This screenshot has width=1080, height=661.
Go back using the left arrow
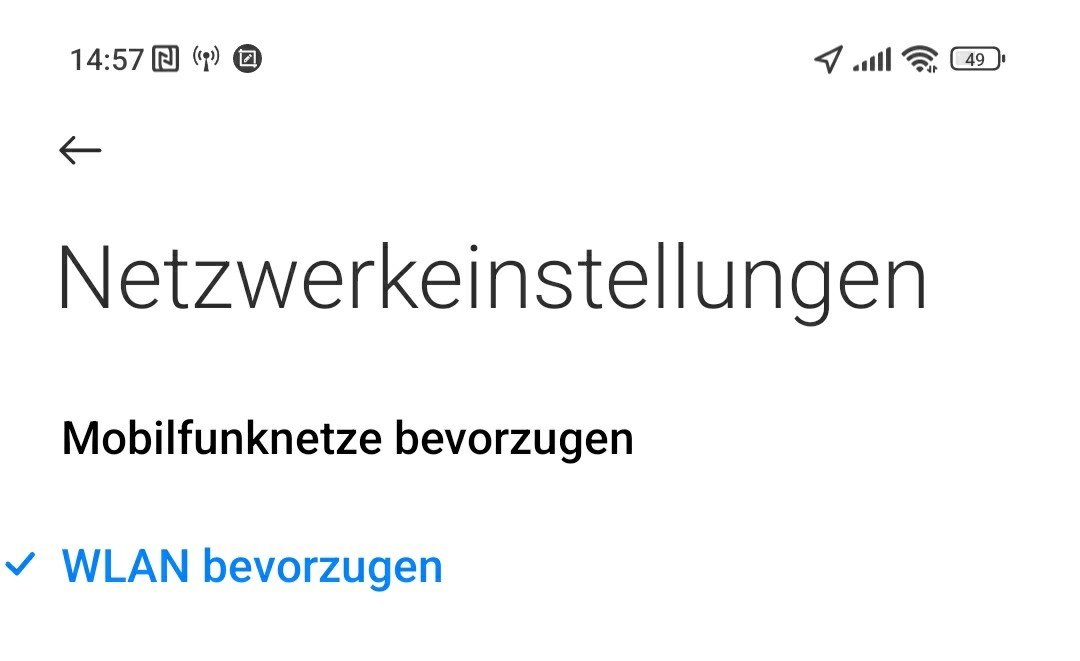tap(80, 150)
